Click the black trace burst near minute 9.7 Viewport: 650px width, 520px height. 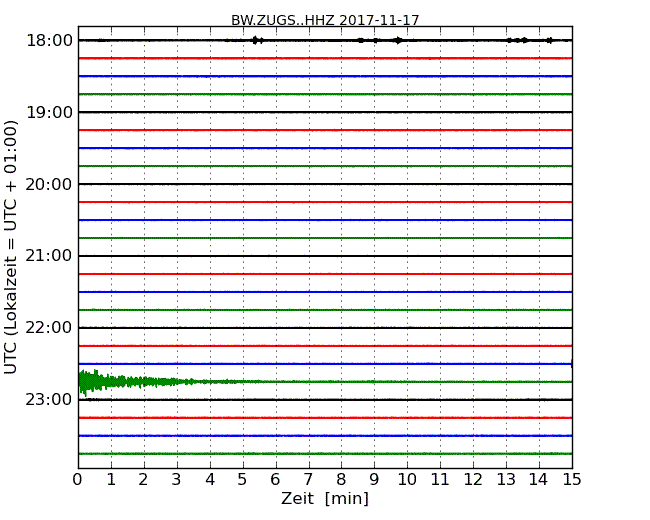point(398,40)
